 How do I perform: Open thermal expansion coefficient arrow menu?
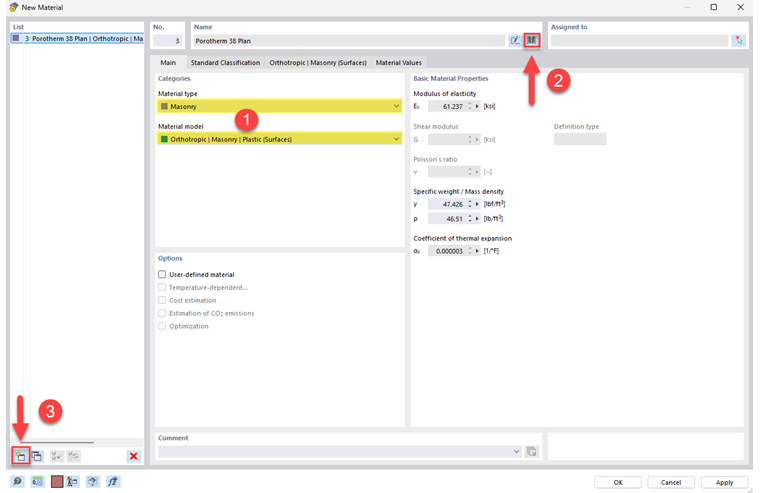point(477,251)
